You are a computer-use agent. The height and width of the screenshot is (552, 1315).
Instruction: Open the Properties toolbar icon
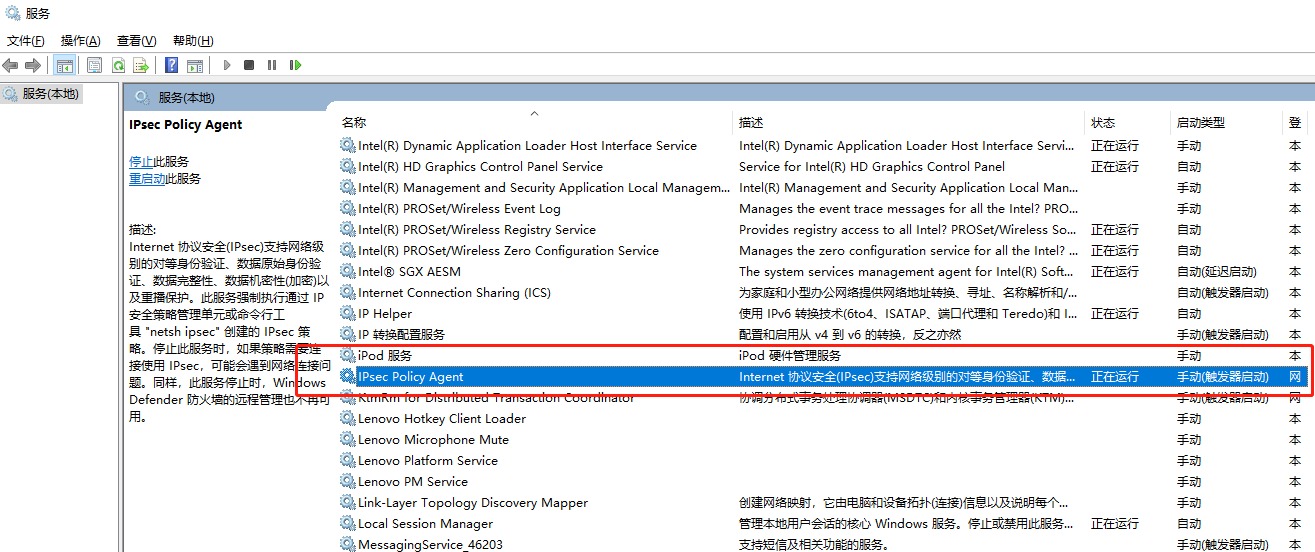click(x=94, y=66)
